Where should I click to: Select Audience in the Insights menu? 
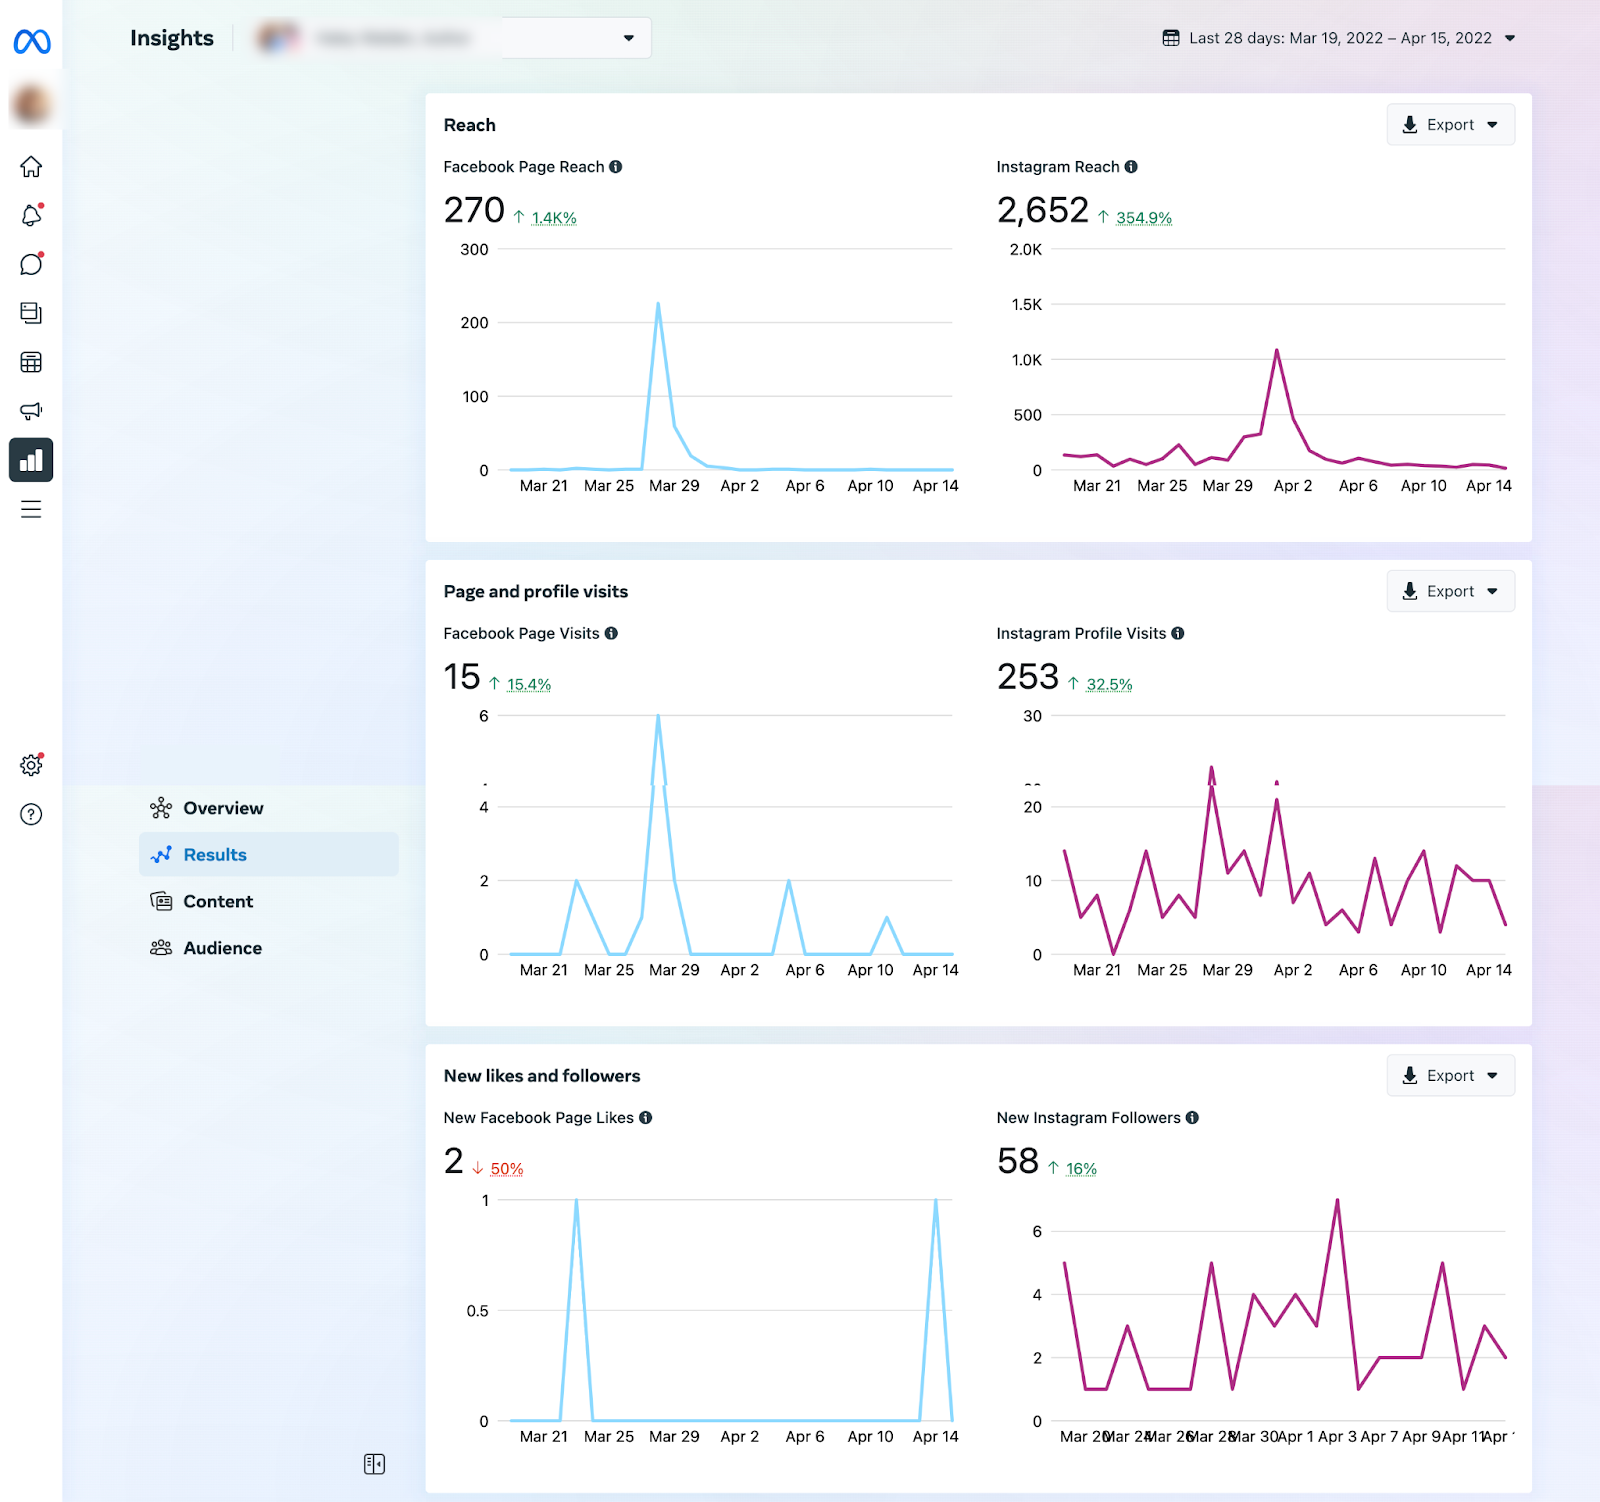(x=222, y=948)
